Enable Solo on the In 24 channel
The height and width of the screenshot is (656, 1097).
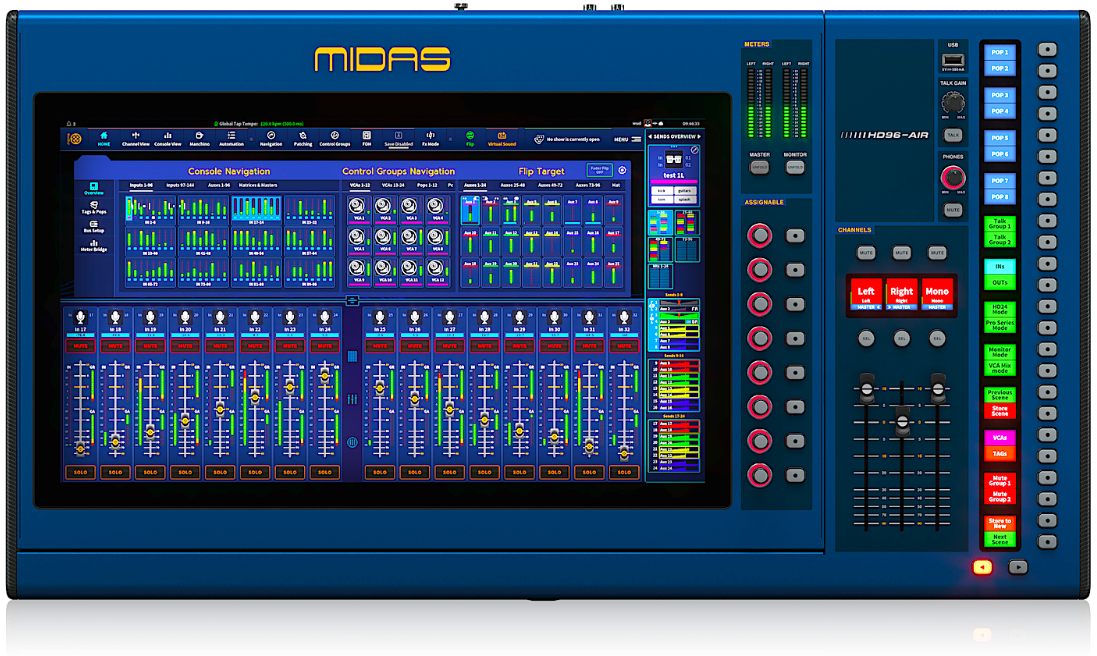pyautogui.click(x=325, y=472)
